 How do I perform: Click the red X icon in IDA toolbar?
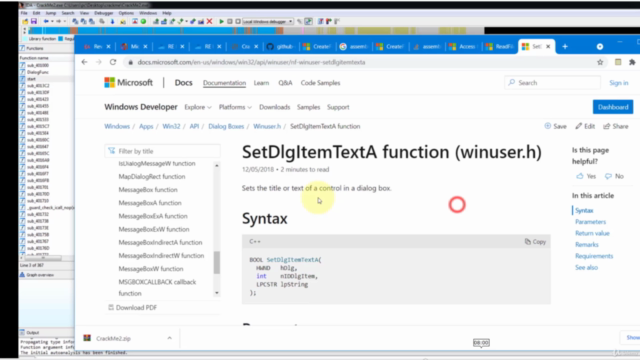point(209,22)
